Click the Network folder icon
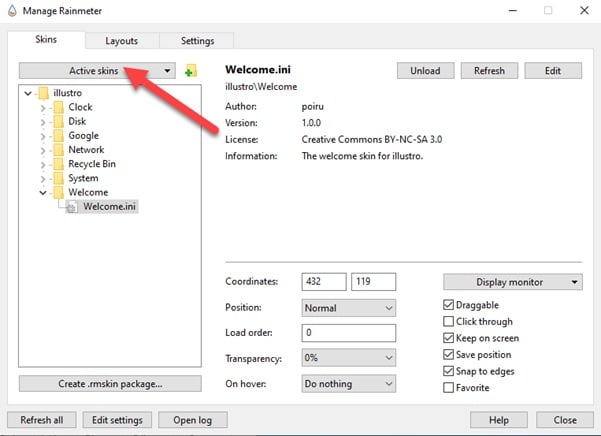 tap(58, 150)
